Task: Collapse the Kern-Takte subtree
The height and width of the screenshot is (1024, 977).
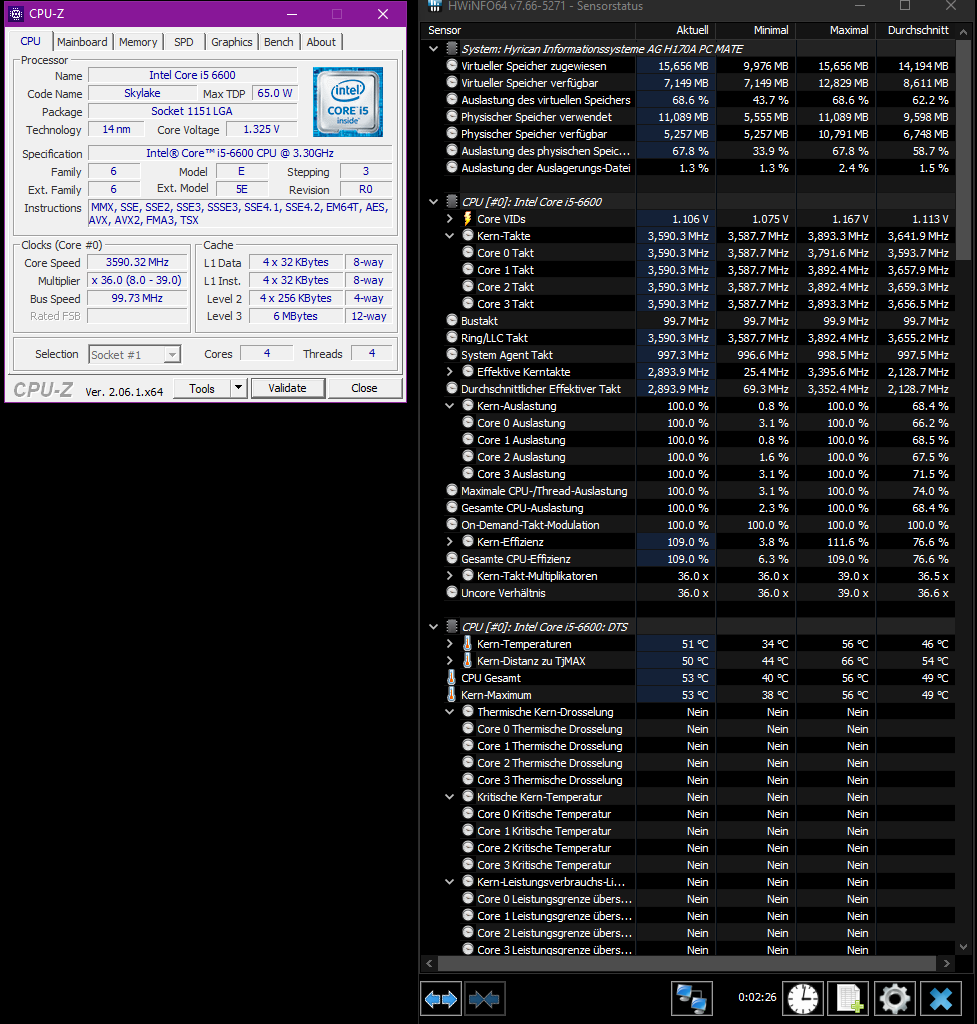Action: click(x=449, y=236)
